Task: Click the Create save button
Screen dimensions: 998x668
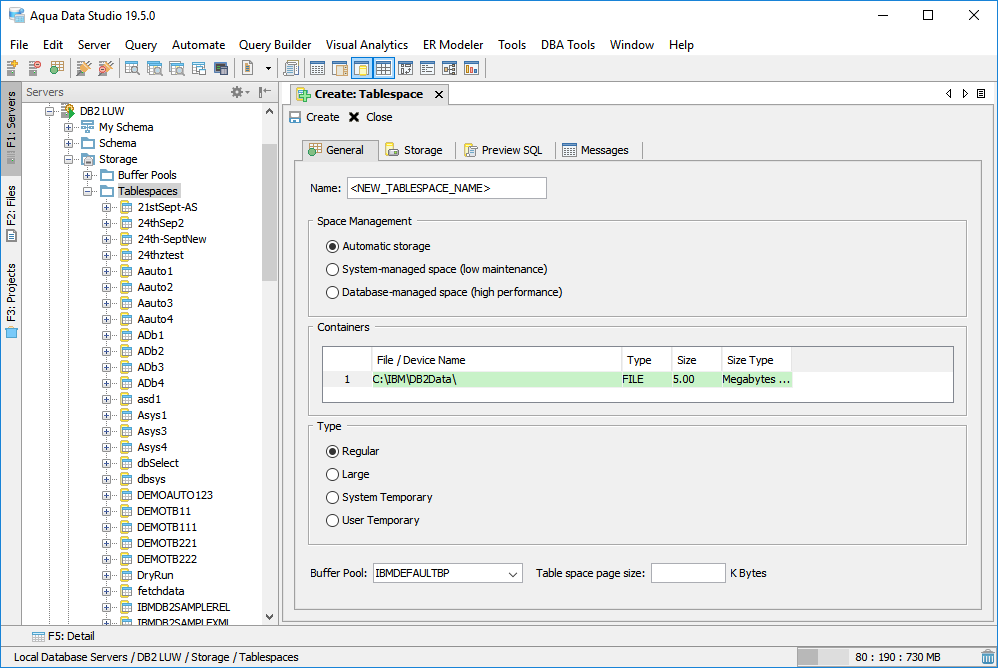Action: coord(314,117)
